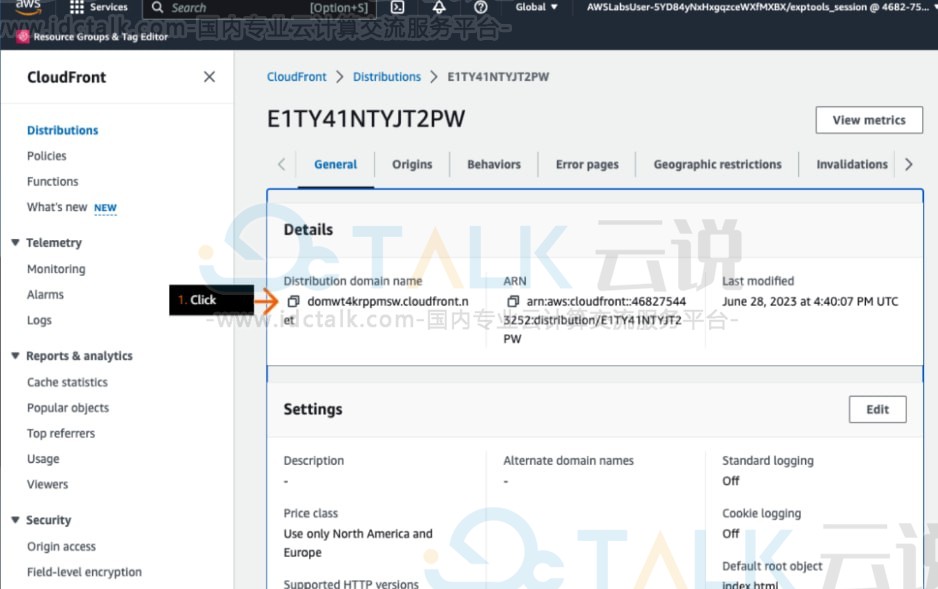Select the Last modified date value

tap(810, 301)
